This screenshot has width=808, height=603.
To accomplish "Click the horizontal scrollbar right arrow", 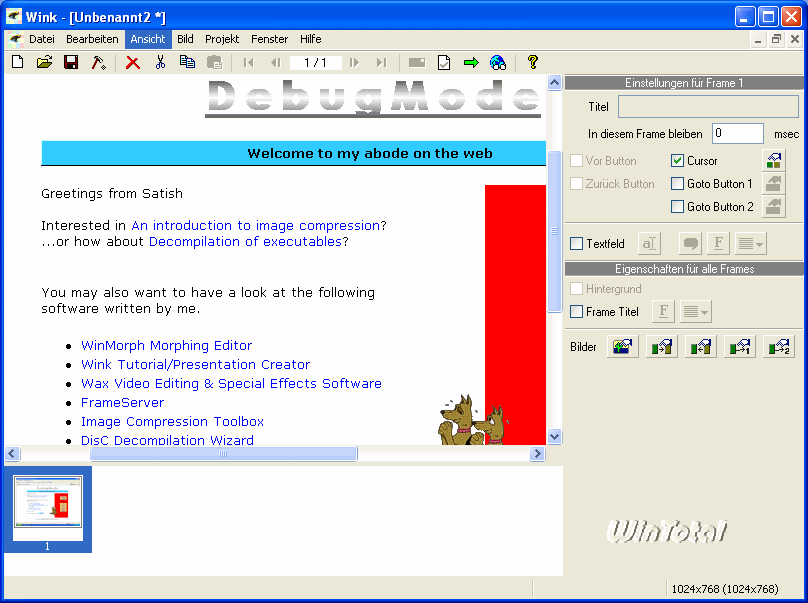I will (537, 454).
